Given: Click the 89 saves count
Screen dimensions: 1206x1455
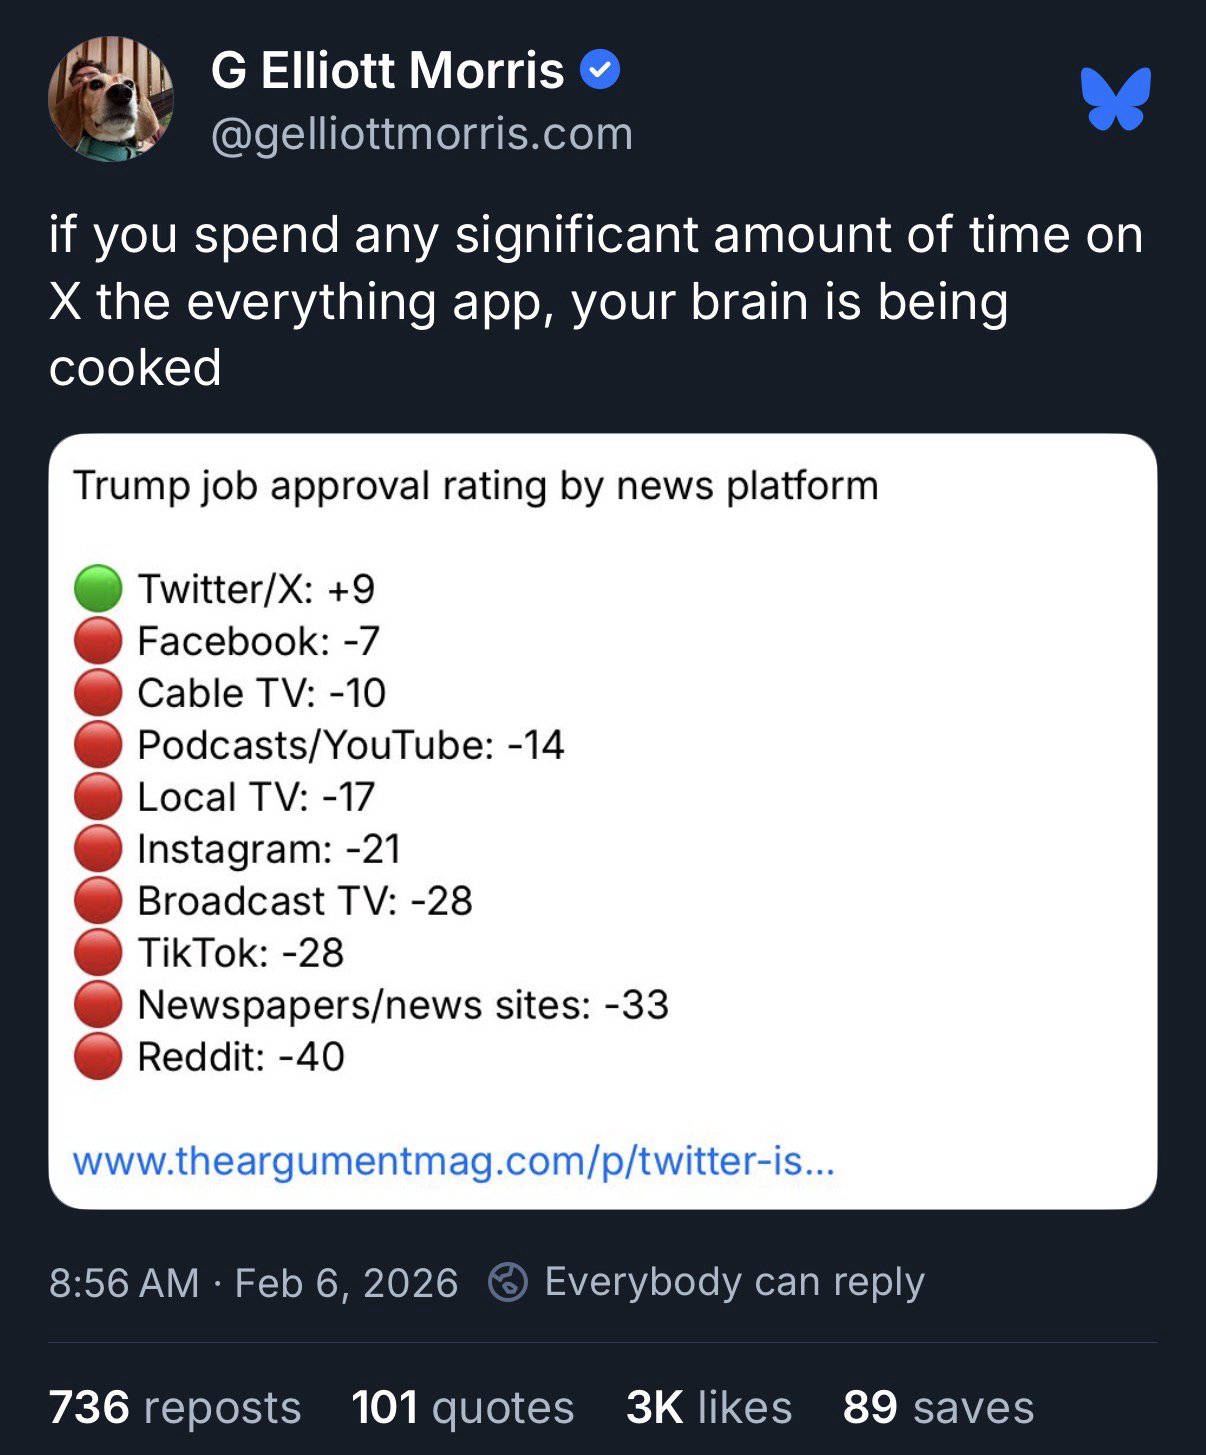Looking at the screenshot, I should pos(938,1407).
